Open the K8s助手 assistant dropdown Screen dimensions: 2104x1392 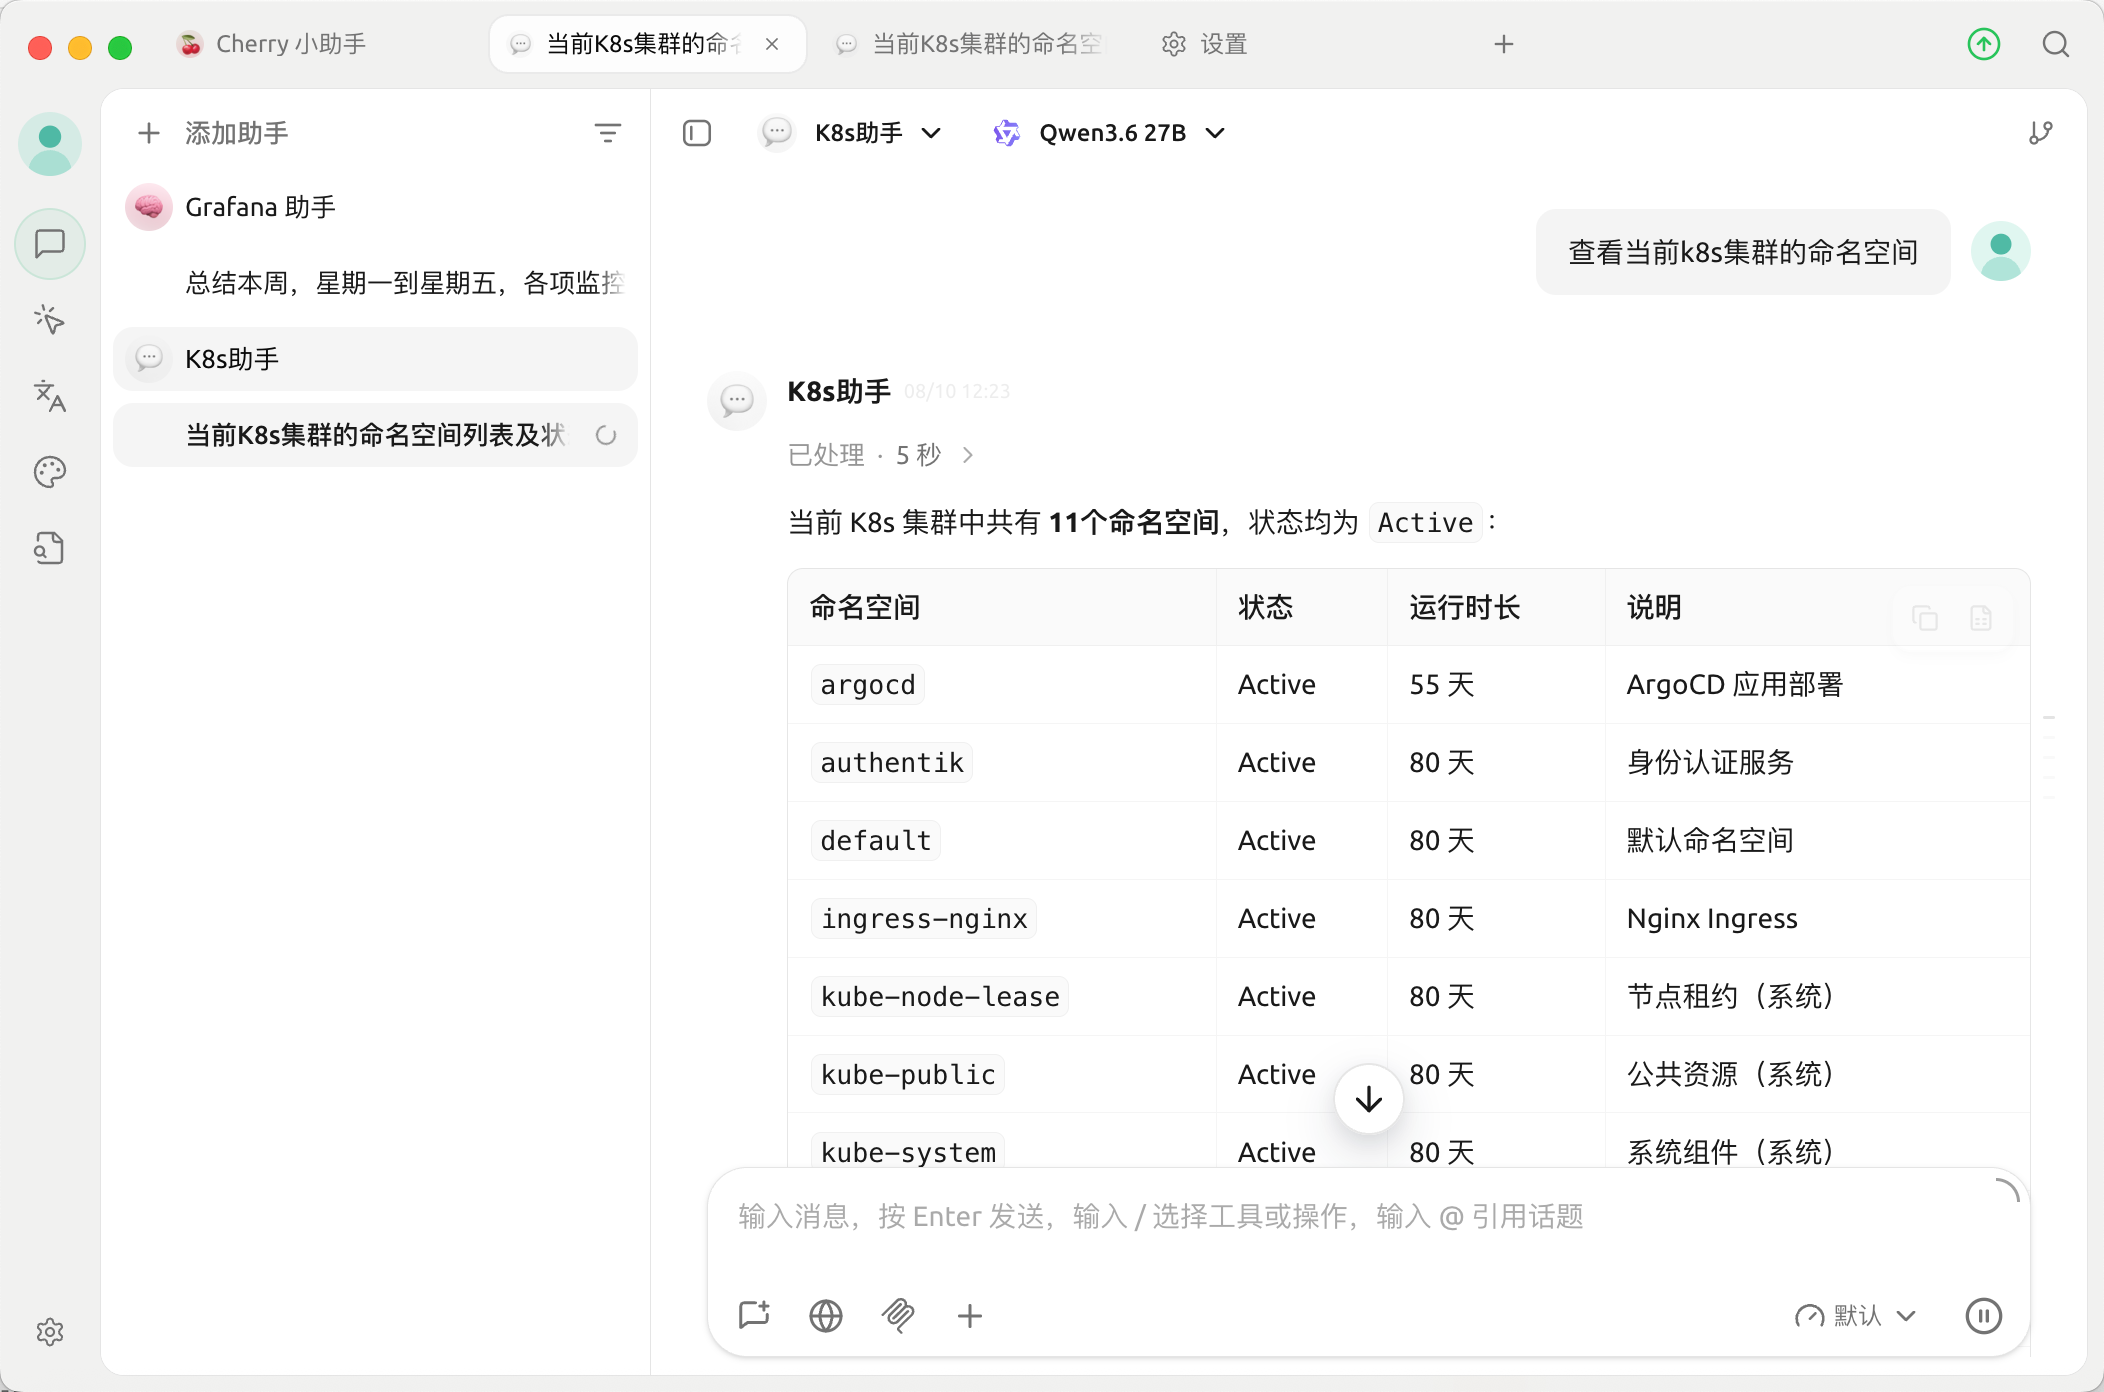(x=851, y=133)
